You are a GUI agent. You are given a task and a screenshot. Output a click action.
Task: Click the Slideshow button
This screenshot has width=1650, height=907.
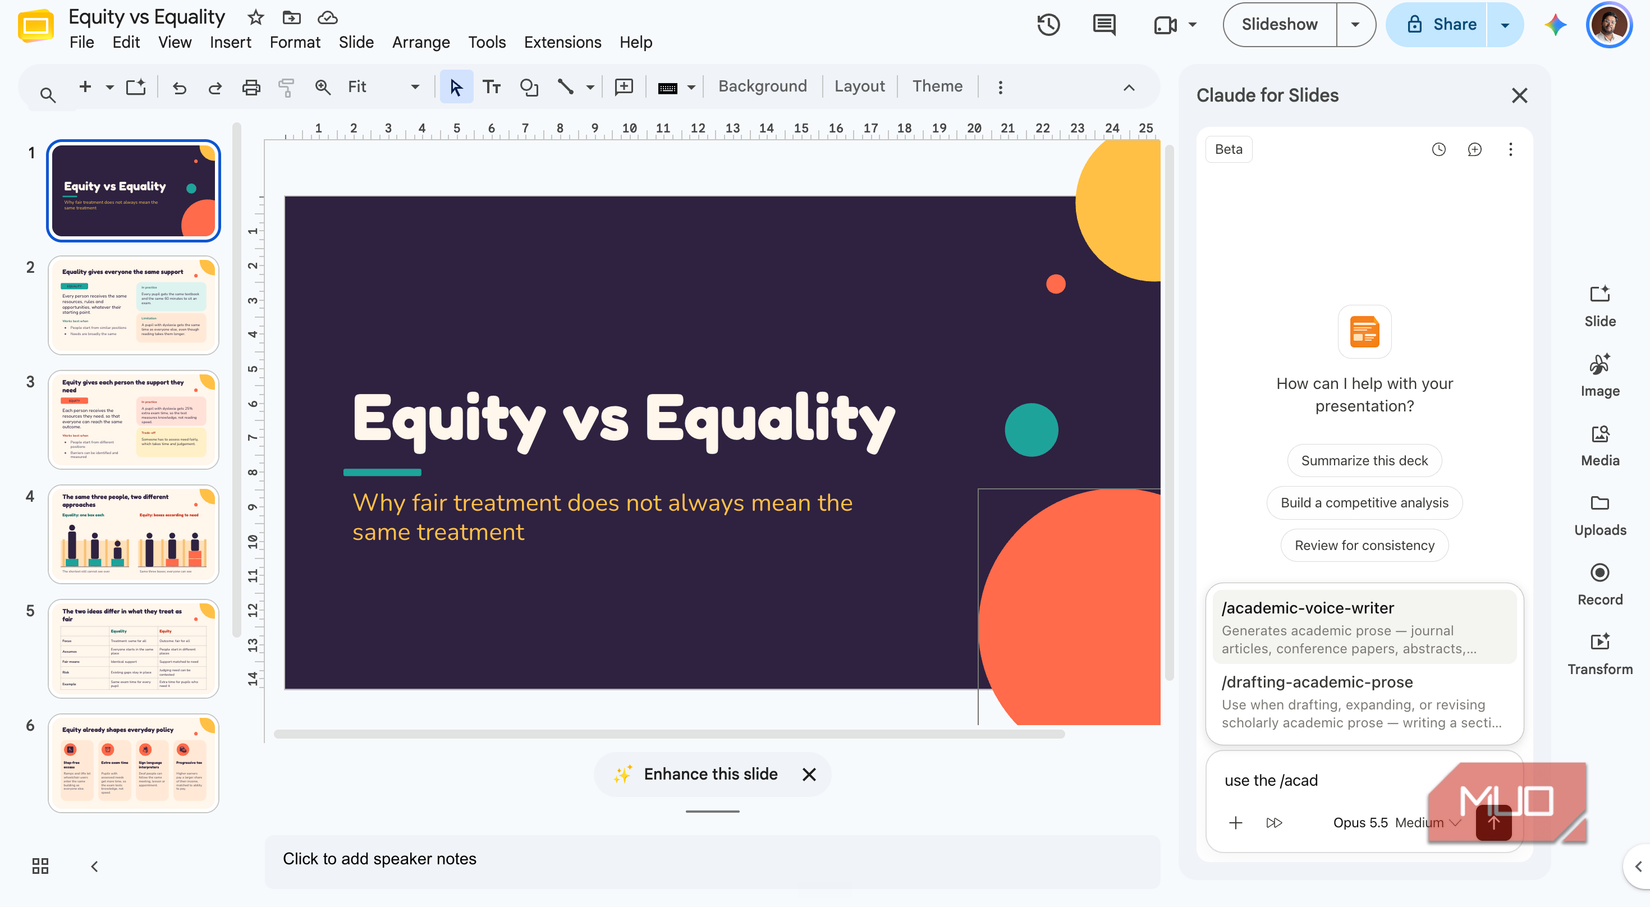point(1280,25)
